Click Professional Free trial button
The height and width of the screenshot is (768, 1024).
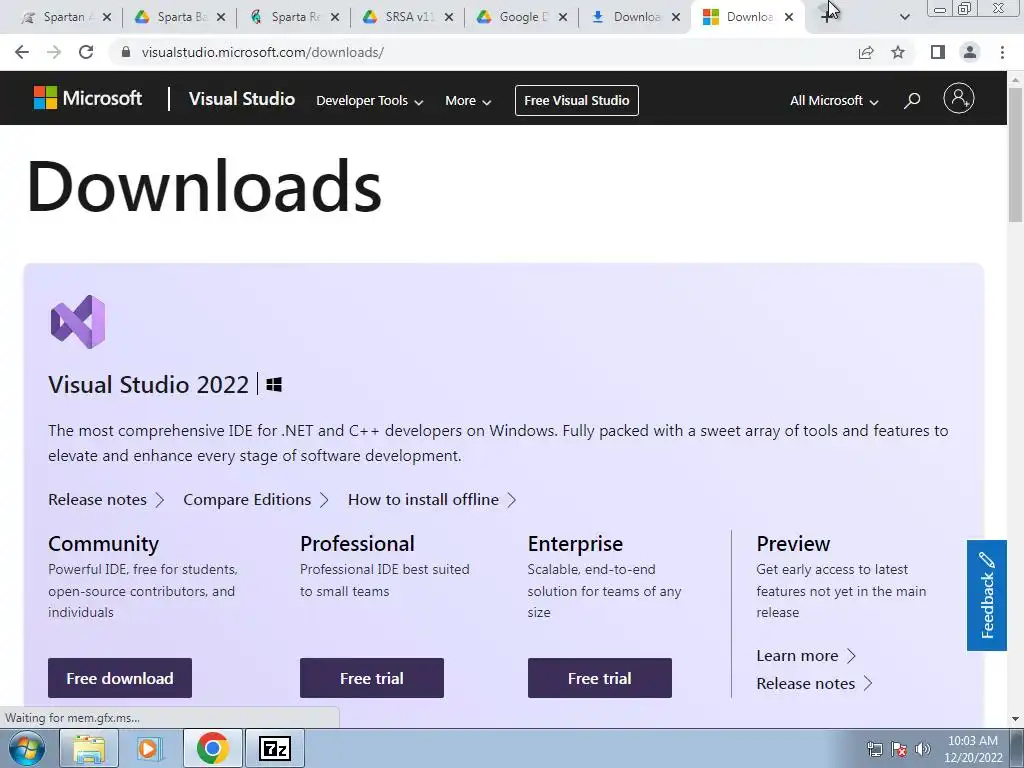(x=372, y=678)
